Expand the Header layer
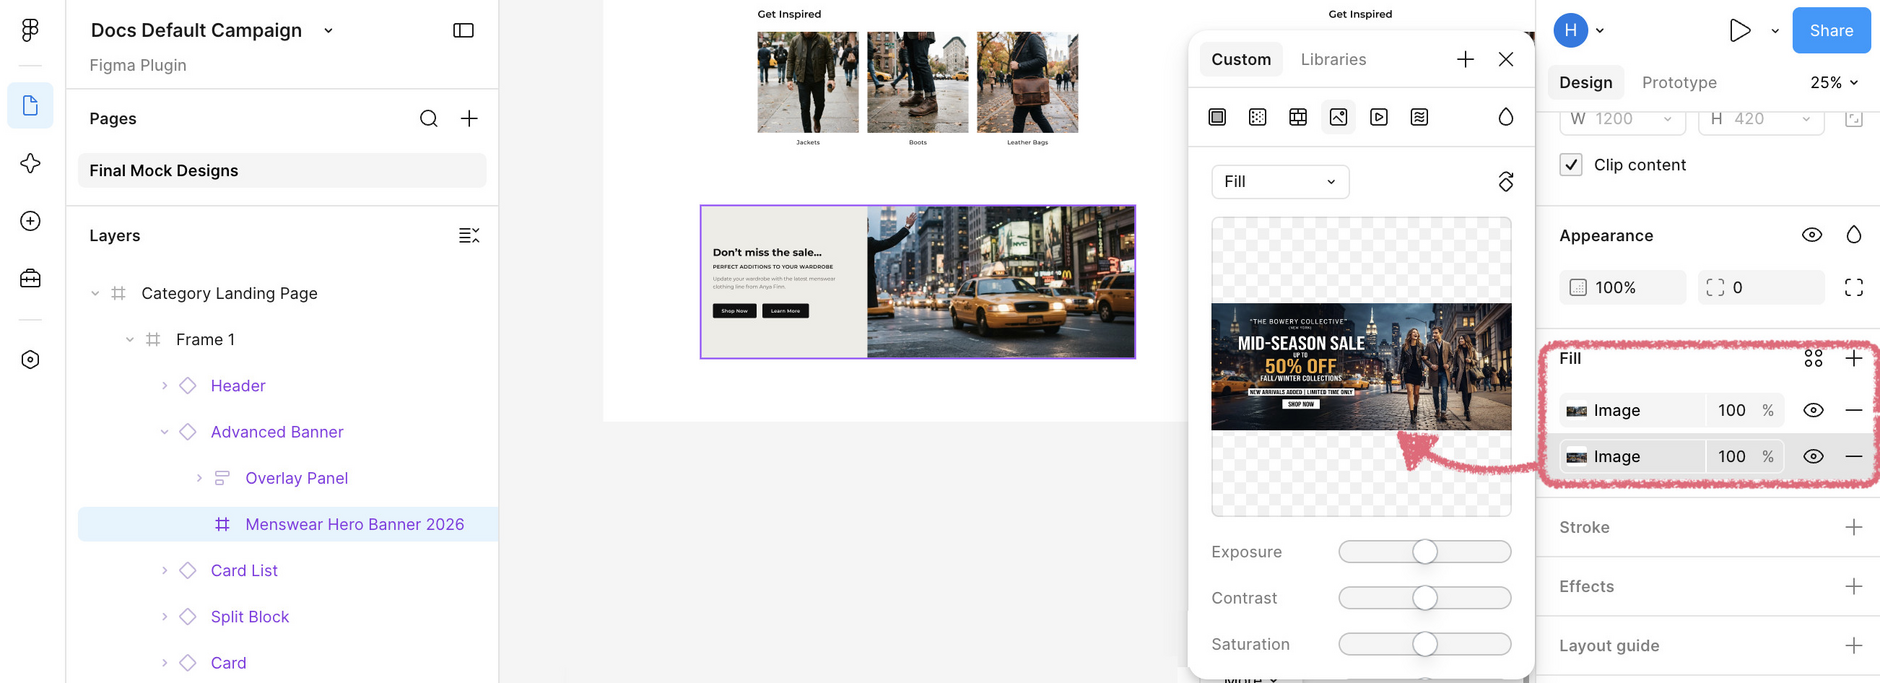1880x683 pixels. click(x=164, y=385)
